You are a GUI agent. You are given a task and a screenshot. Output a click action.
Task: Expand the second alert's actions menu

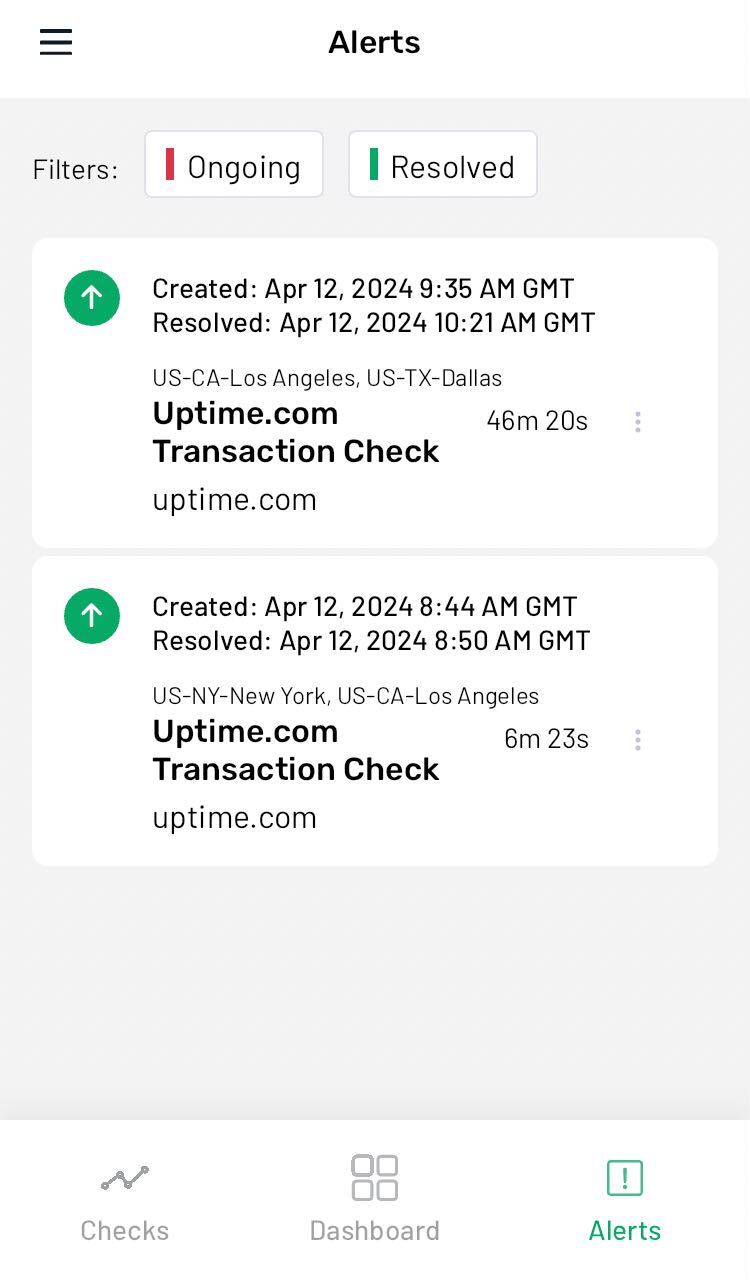click(638, 740)
